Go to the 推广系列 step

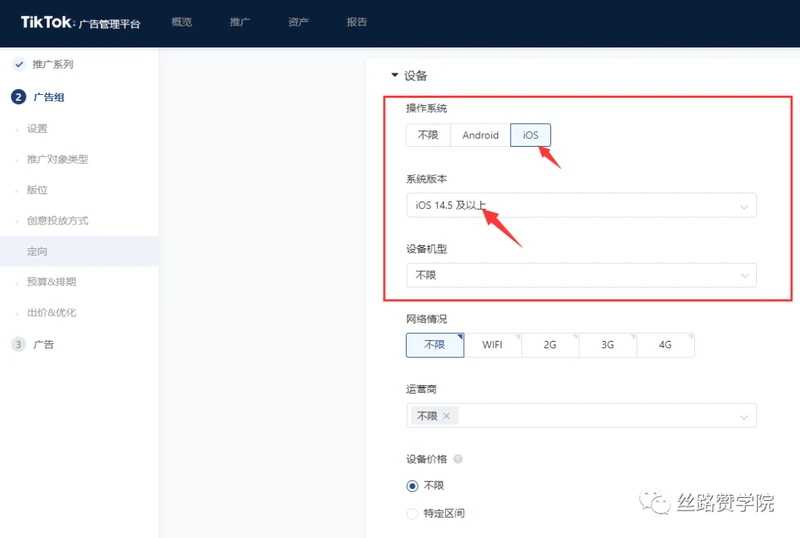coord(53,64)
